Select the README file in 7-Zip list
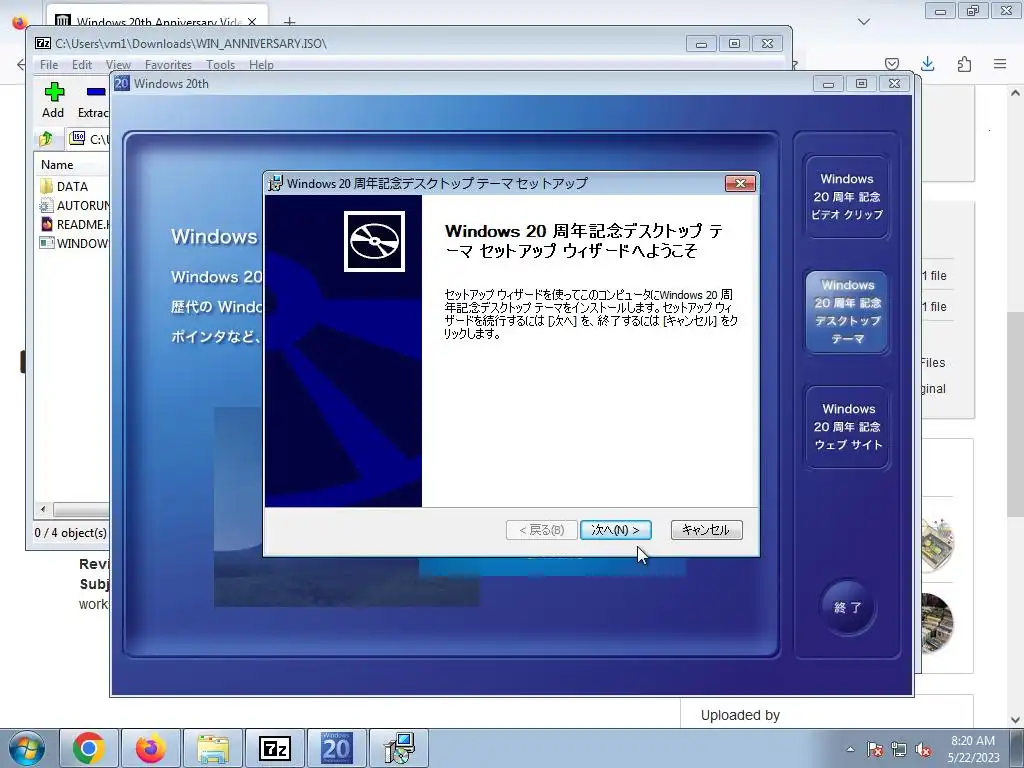1024x768 pixels. point(73,224)
